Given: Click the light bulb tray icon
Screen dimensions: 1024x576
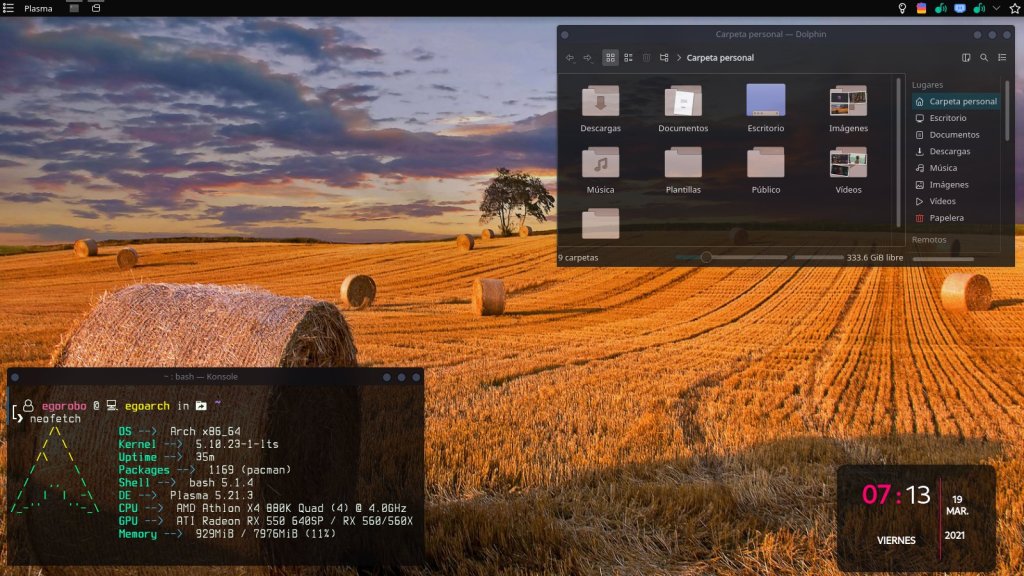Looking at the screenshot, I should click(x=903, y=8).
